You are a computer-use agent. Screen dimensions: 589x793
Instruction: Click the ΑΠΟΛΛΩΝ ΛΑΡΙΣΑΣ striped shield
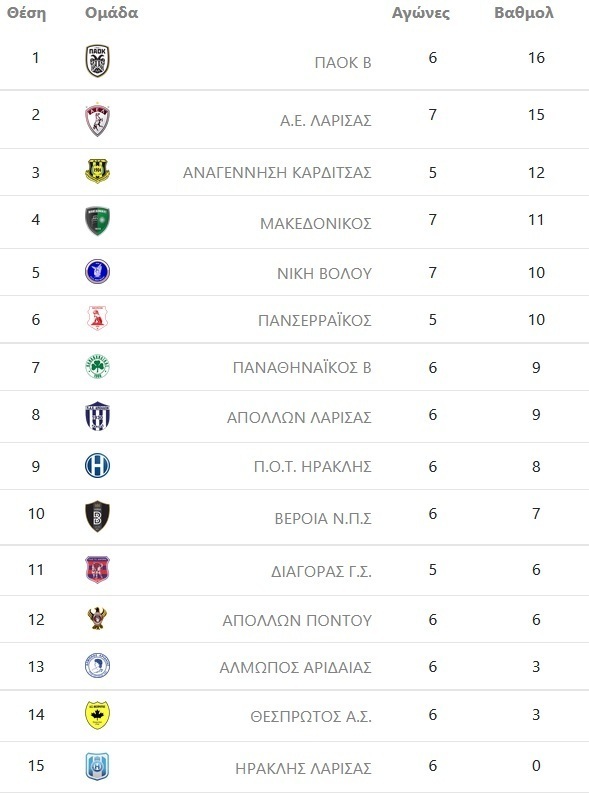pos(98,416)
